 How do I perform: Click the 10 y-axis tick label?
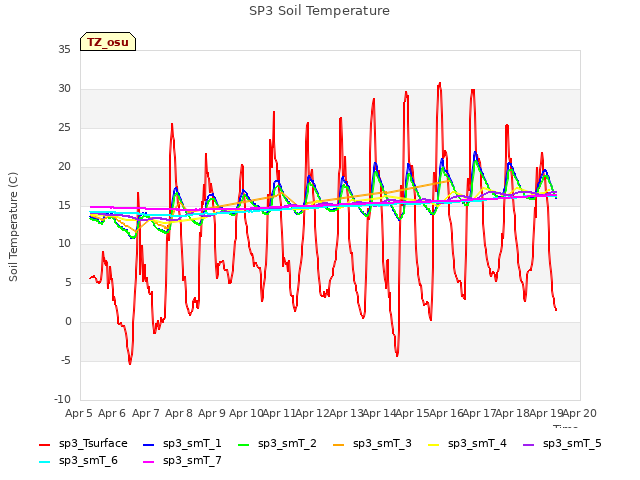pyautogui.click(x=64, y=244)
